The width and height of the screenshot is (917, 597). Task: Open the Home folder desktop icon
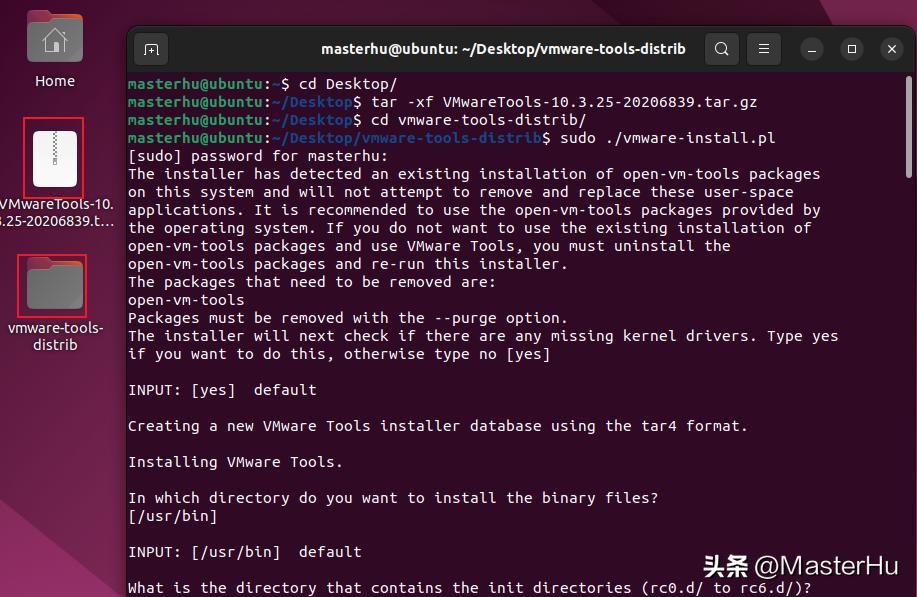click(54, 36)
